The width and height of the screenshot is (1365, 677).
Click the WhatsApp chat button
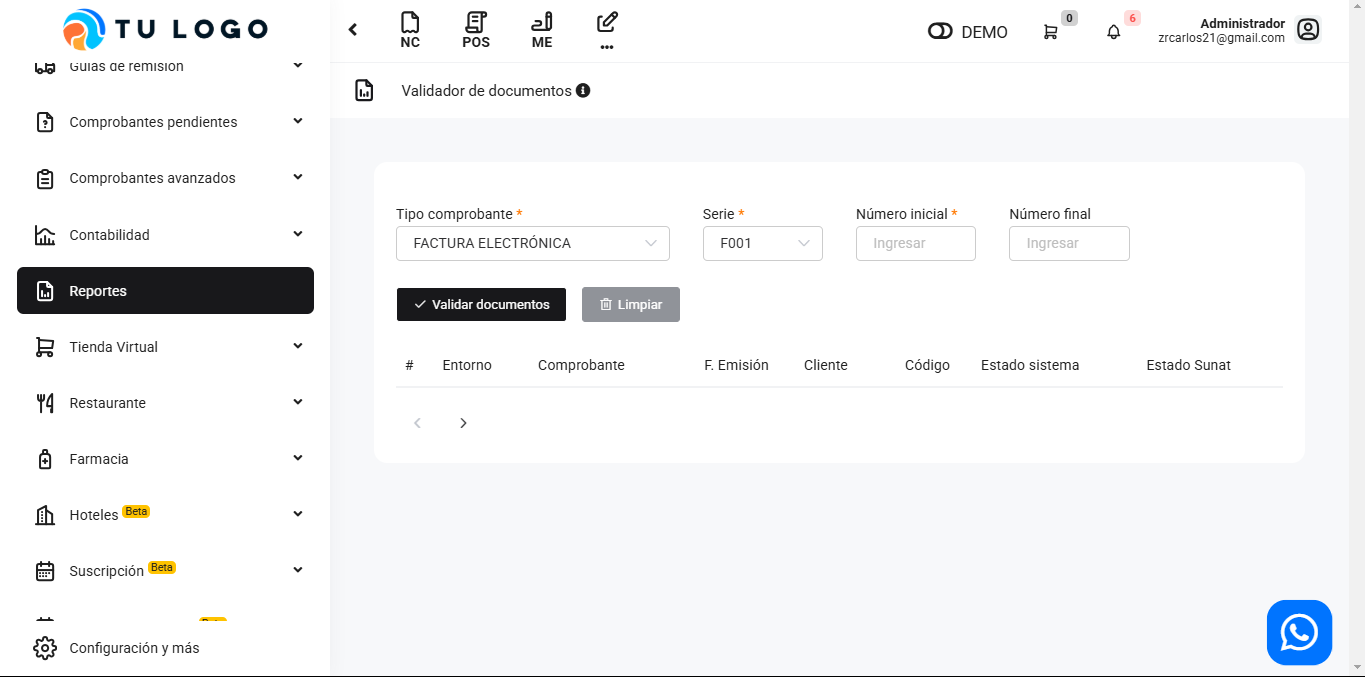coord(1299,632)
